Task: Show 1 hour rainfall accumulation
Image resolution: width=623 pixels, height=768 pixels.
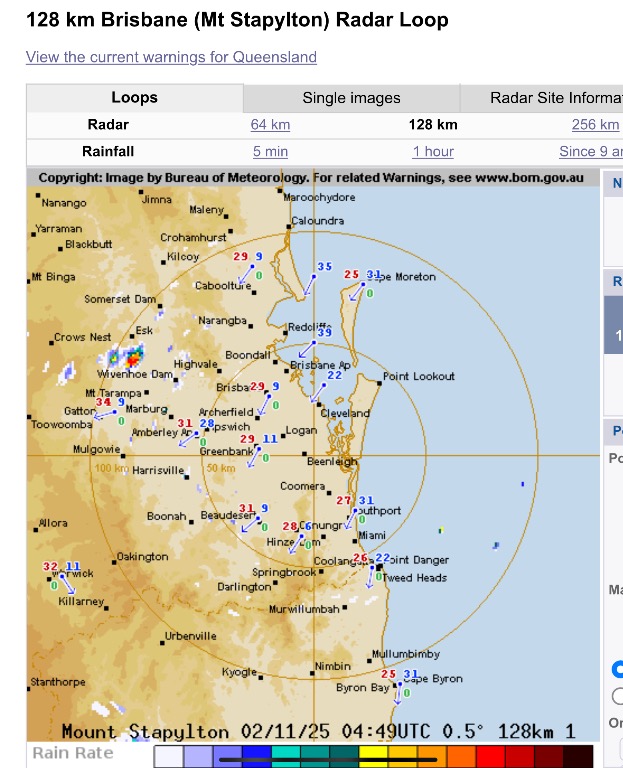Action: pos(432,152)
